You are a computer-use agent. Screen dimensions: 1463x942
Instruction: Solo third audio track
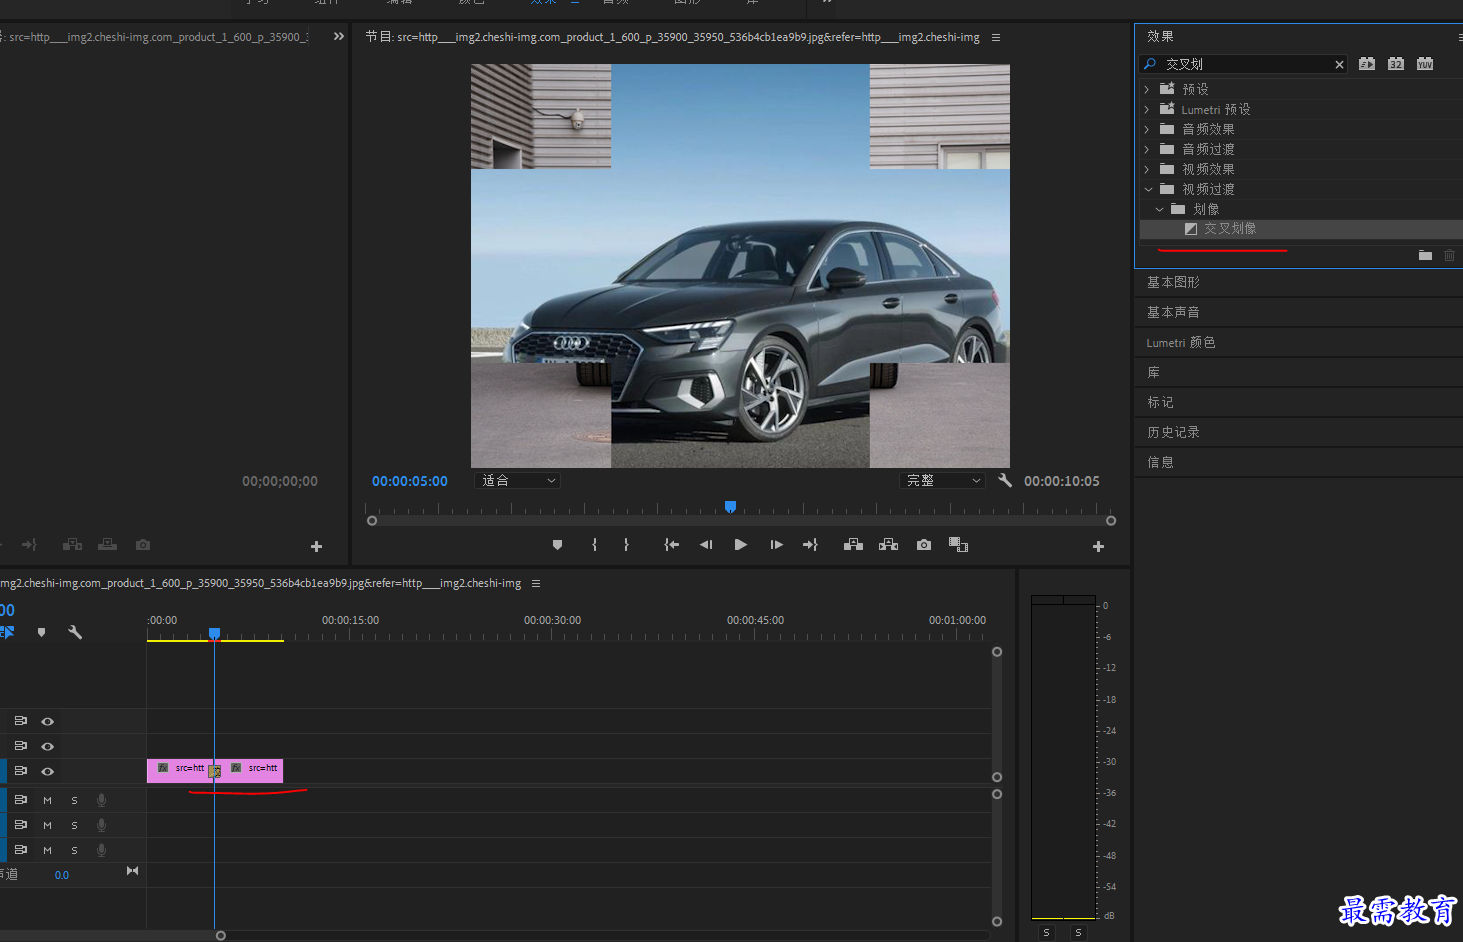[x=74, y=850]
